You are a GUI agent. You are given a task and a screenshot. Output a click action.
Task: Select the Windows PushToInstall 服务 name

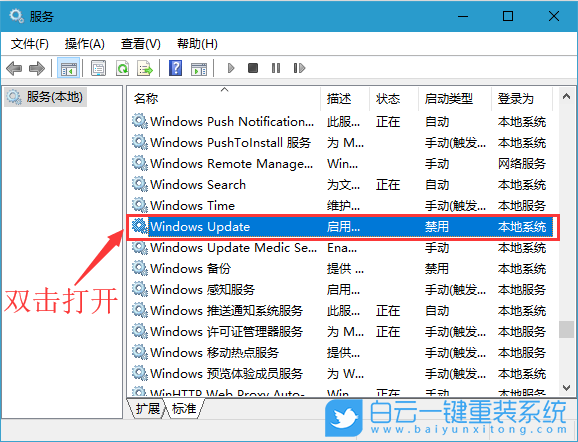point(230,142)
